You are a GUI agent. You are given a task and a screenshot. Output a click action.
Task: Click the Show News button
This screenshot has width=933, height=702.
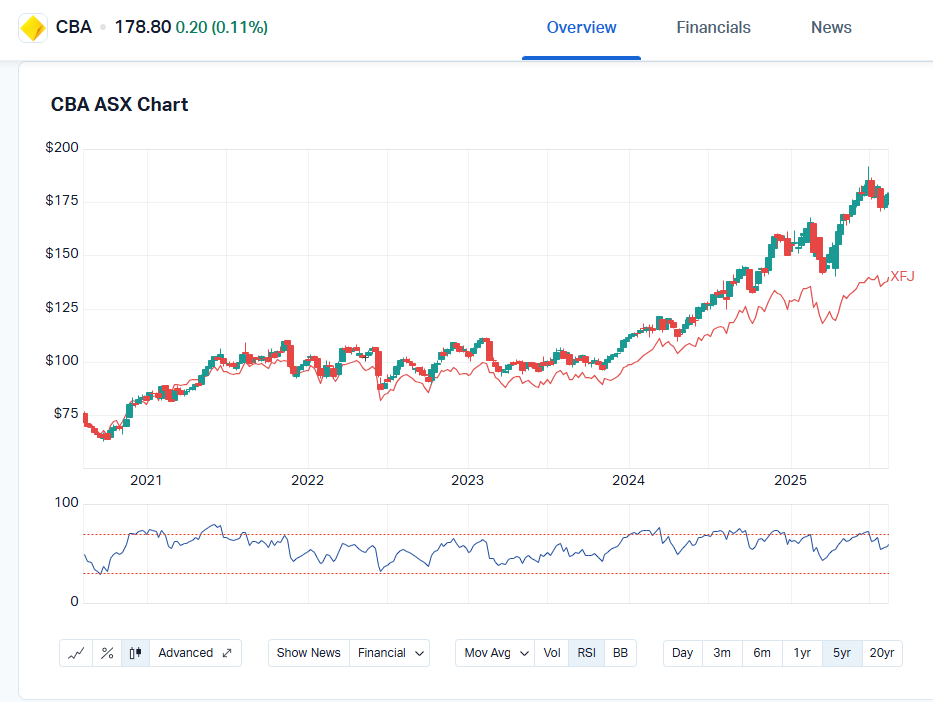coord(308,653)
